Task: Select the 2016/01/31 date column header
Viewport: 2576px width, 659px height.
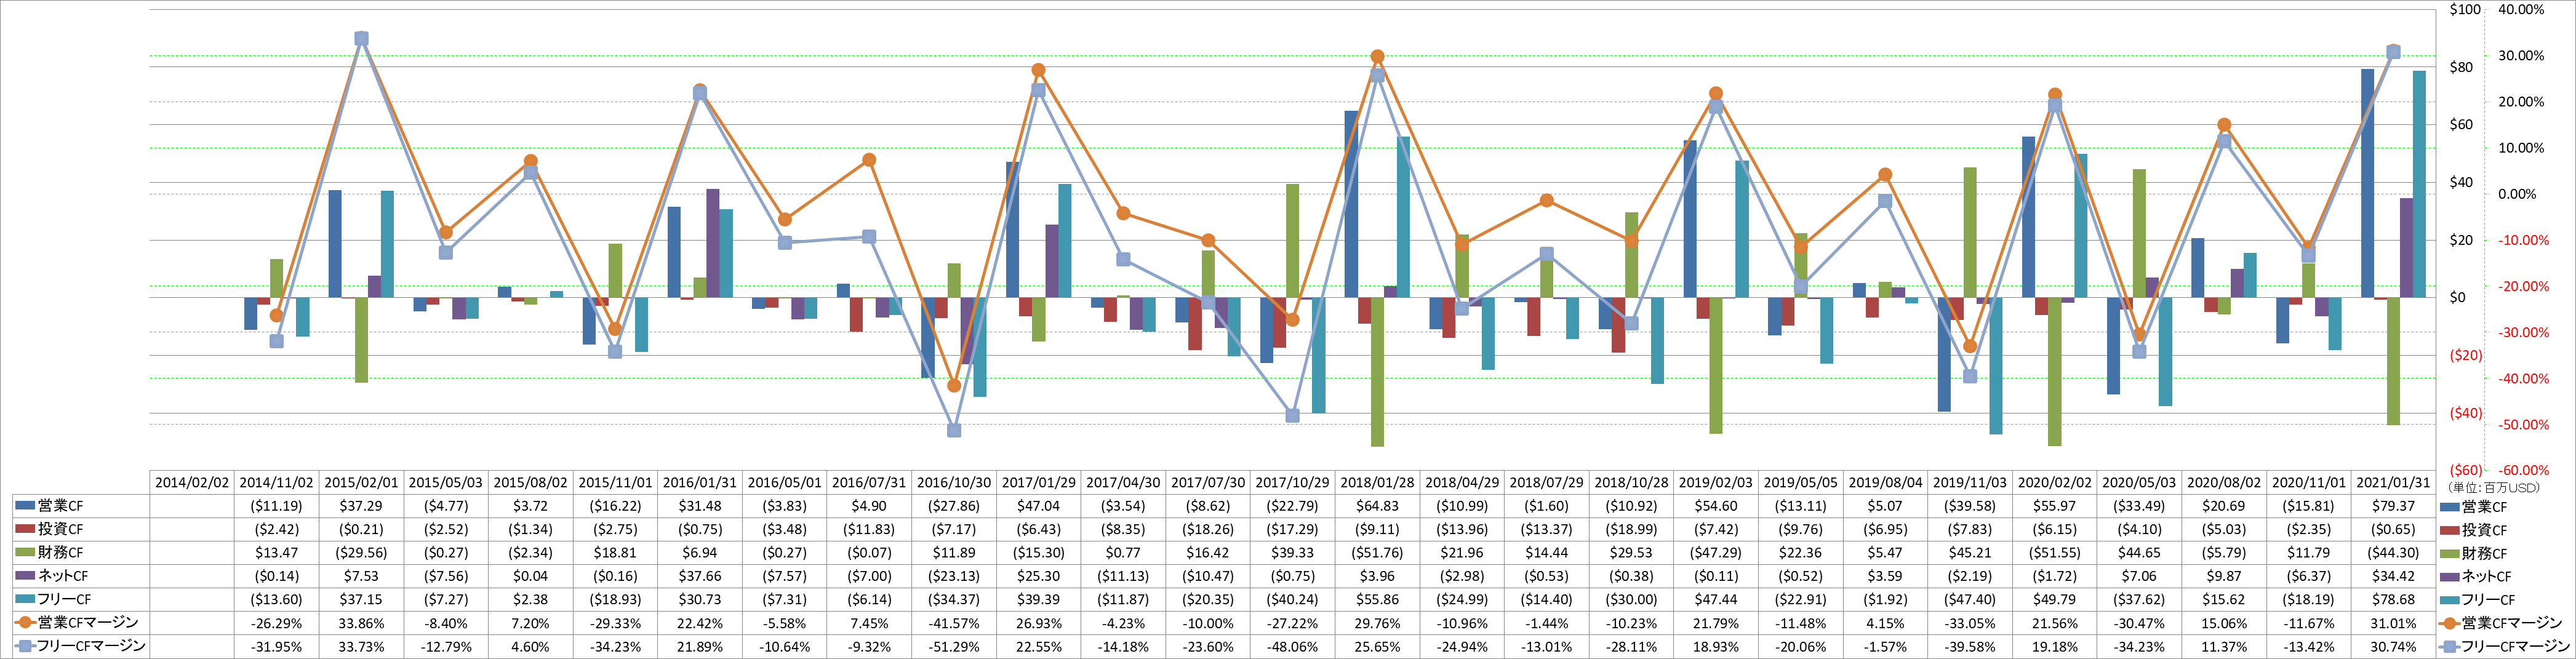Action: point(700,482)
